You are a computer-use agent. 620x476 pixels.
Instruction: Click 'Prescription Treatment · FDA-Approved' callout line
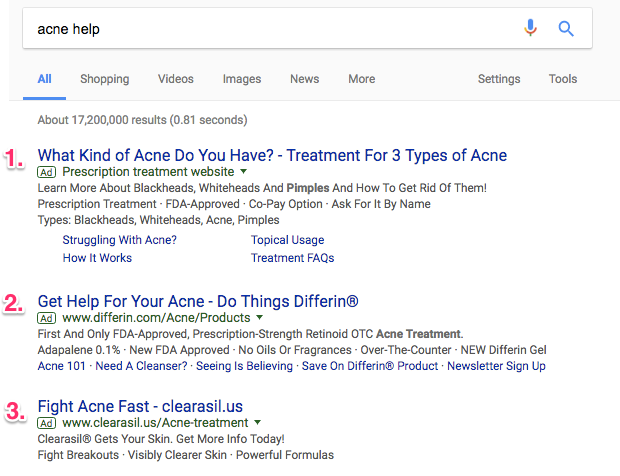pyautogui.click(x=234, y=204)
